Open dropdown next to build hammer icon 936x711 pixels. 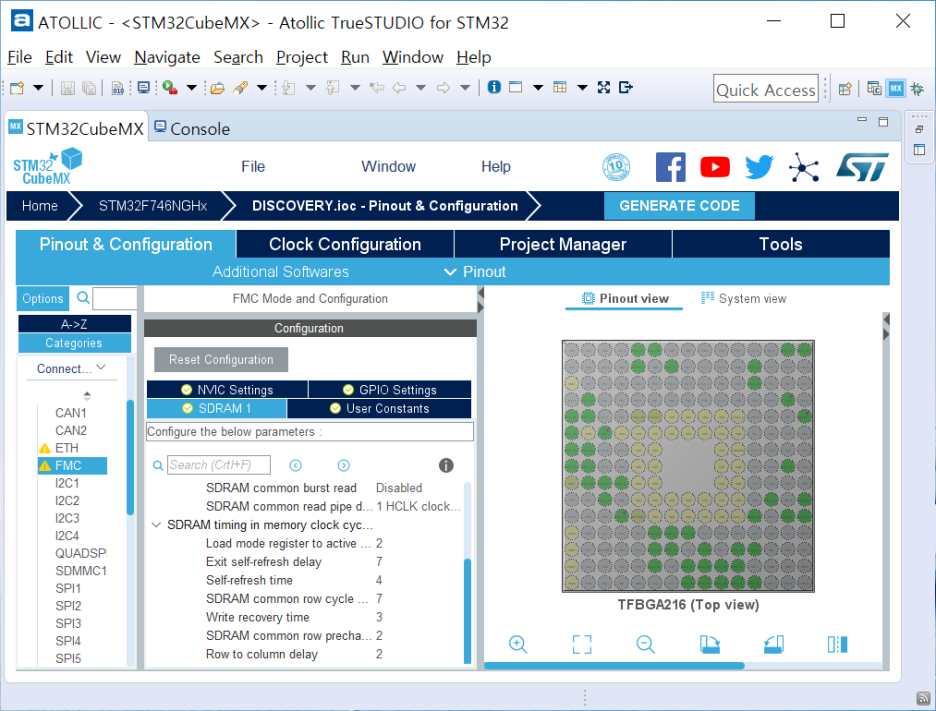261,88
